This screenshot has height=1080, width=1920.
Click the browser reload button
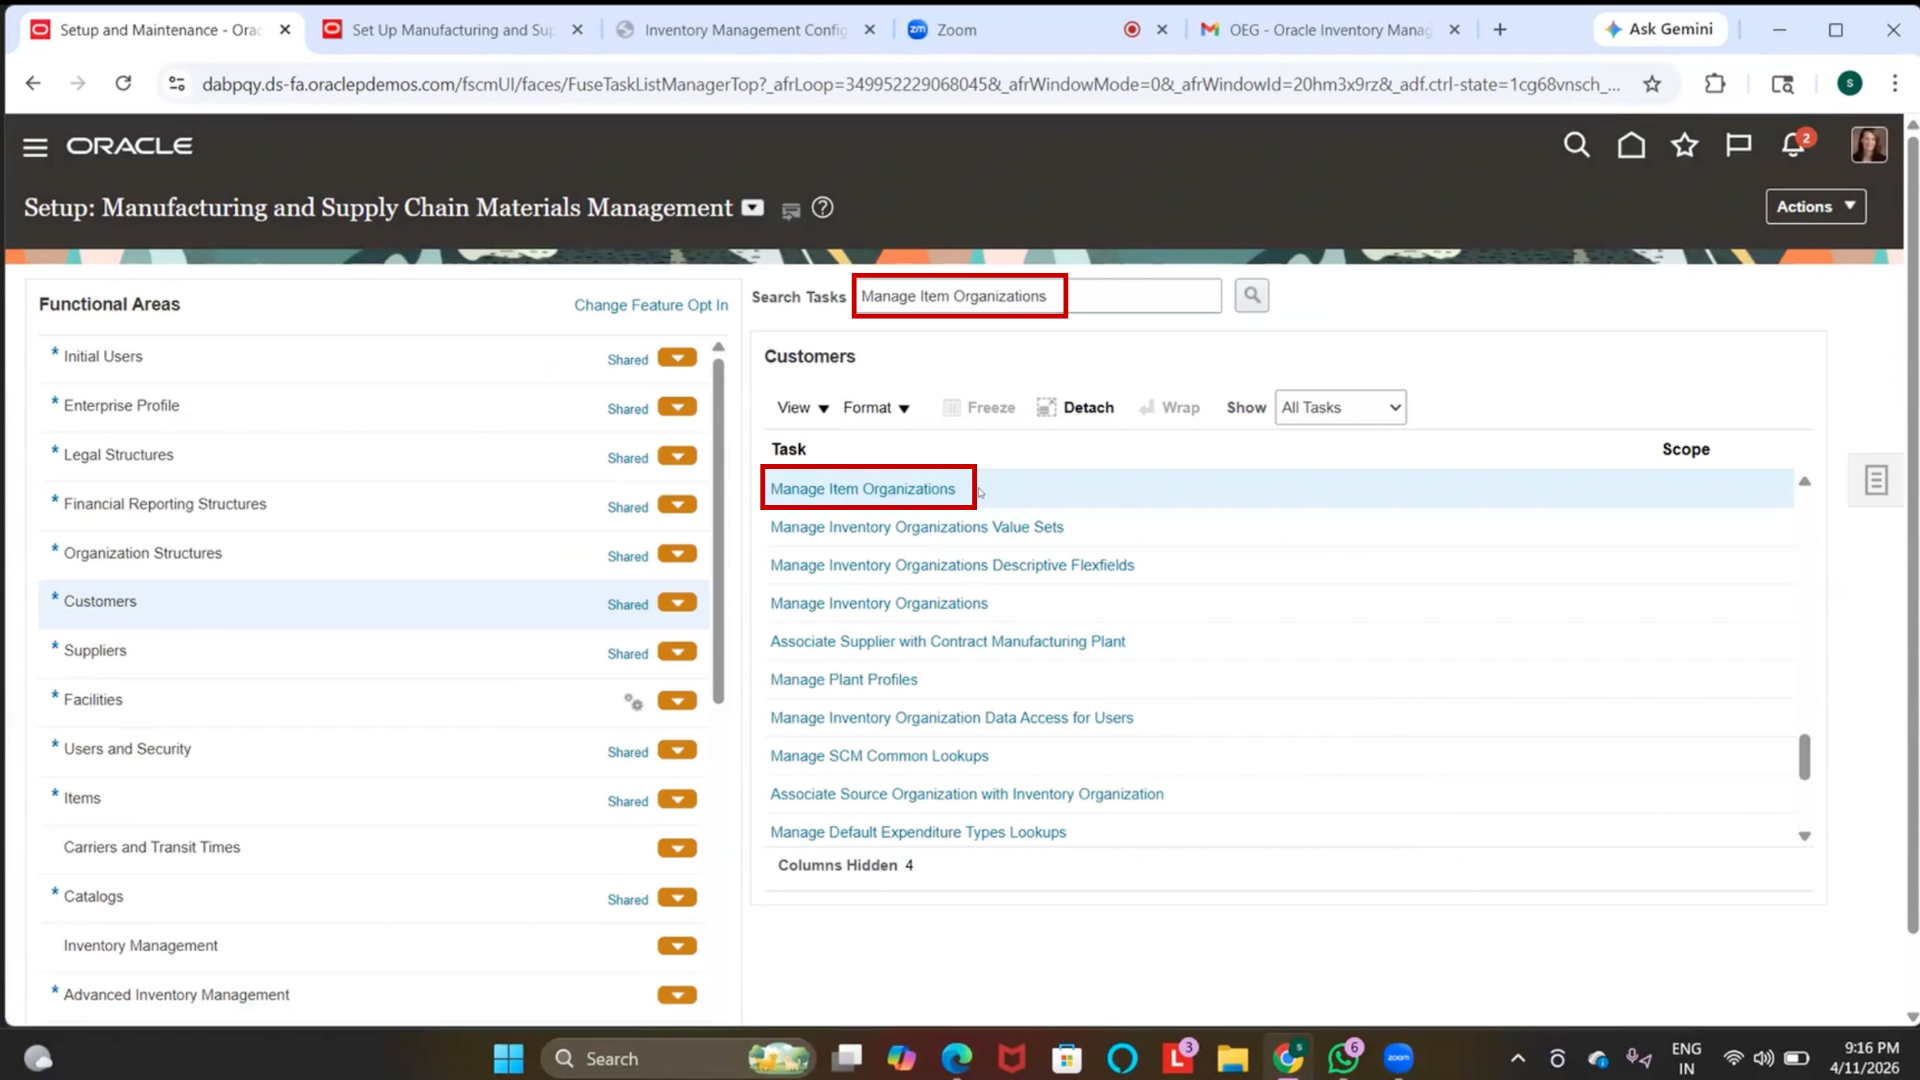123,84
